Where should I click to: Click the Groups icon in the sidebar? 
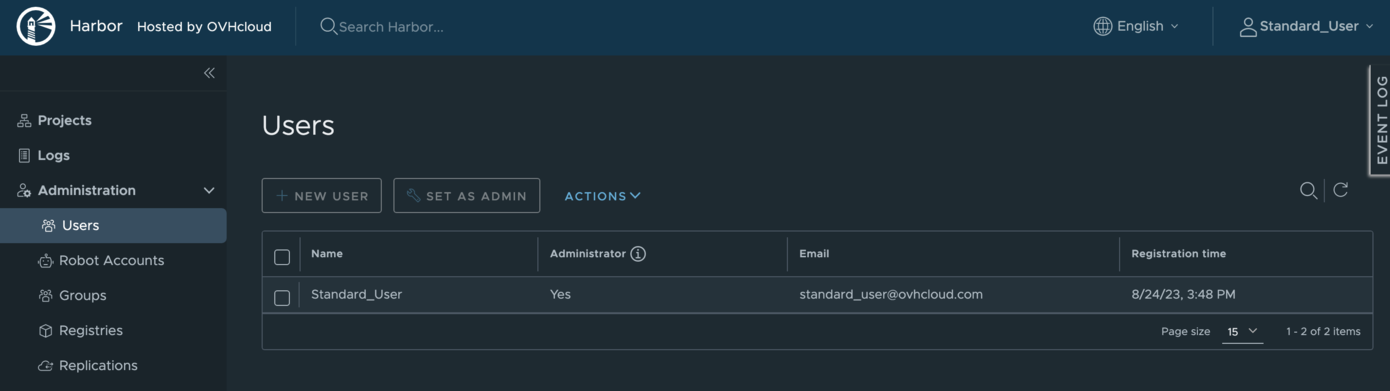[45, 296]
